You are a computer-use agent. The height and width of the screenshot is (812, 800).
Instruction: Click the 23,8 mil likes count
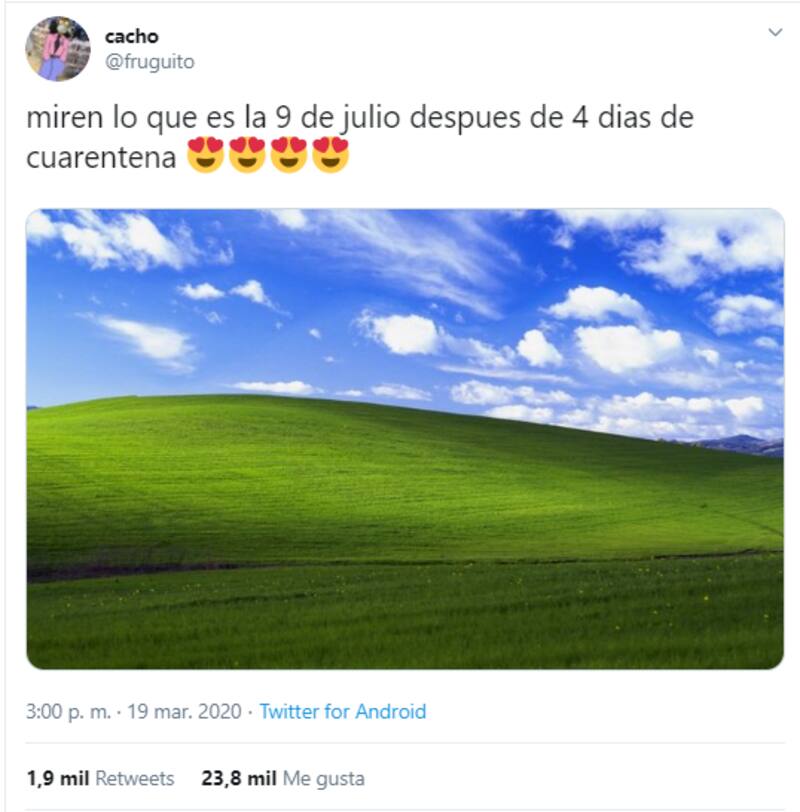point(239,778)
